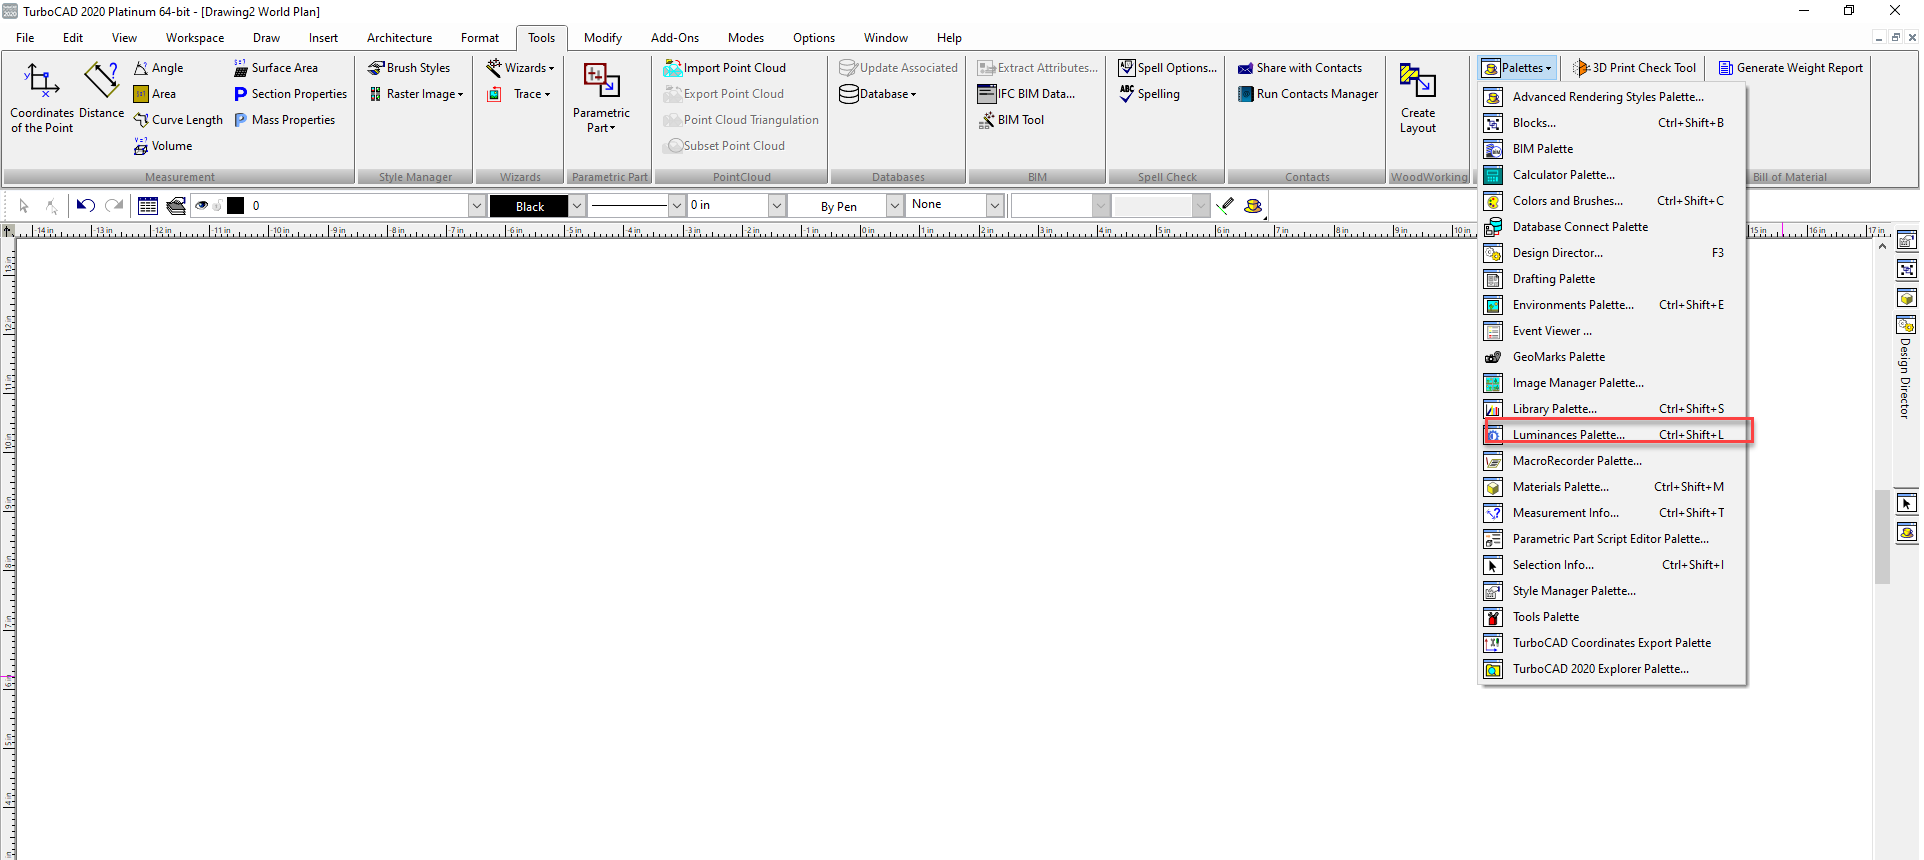Image resolution: width=1924 pixels, height=860 pixels.
Task: Open the Parametric Part dropdown
Action: point(601,97)
